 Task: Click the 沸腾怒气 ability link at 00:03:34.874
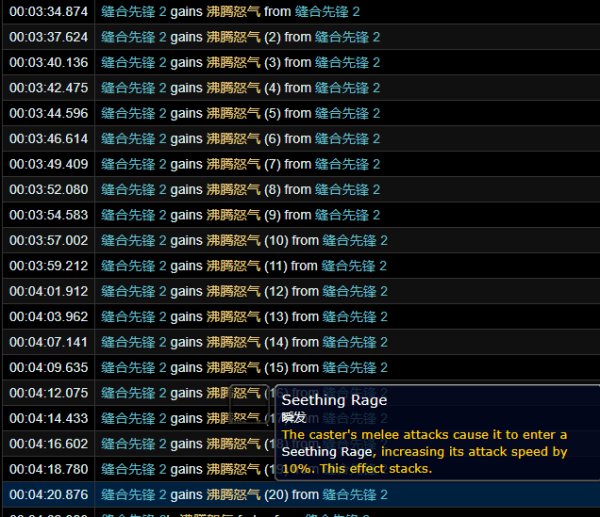pyautogui.click(x=233, y=11)
